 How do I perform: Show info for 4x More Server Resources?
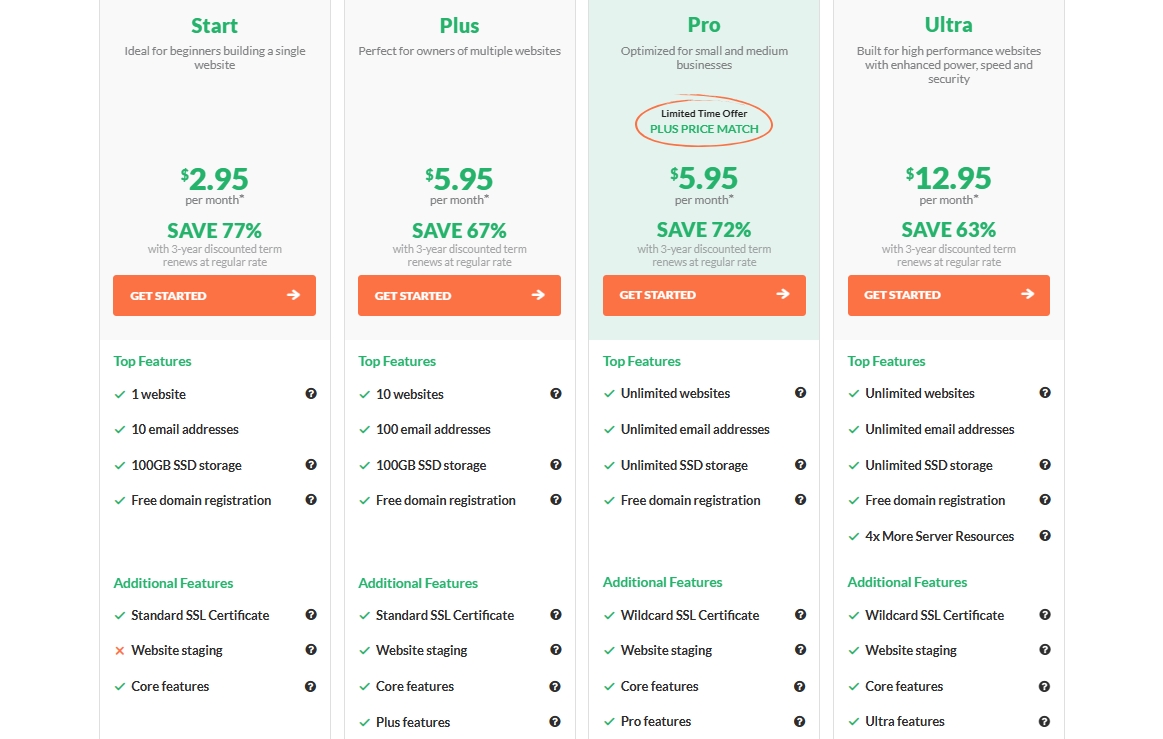[x=1045, y=536]
